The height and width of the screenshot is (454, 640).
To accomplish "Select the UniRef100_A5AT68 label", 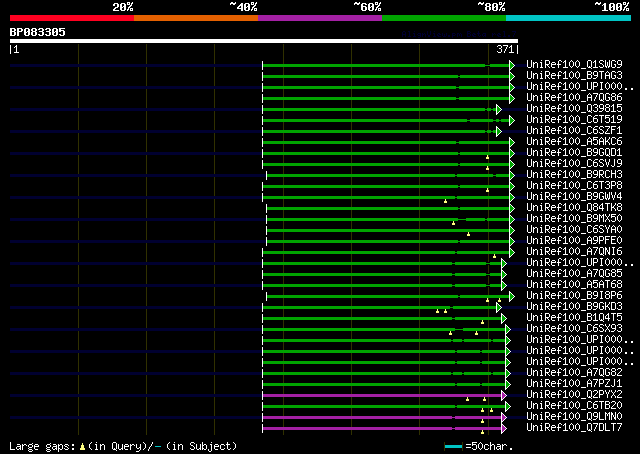I will 574,285.
